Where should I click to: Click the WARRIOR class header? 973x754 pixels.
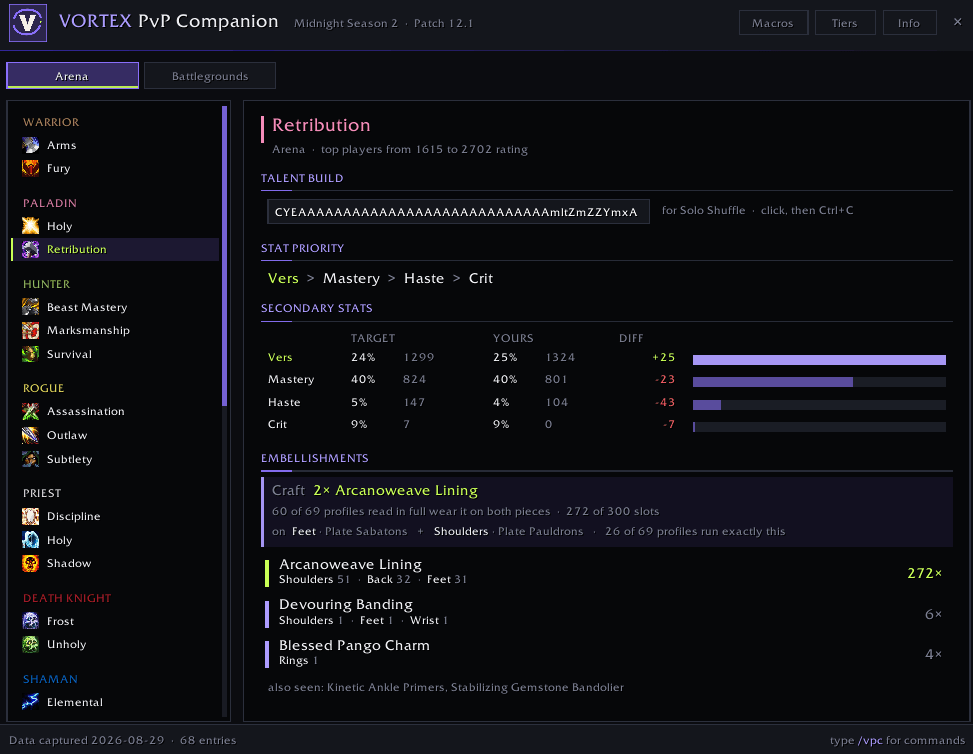click(x=51, y=122)
